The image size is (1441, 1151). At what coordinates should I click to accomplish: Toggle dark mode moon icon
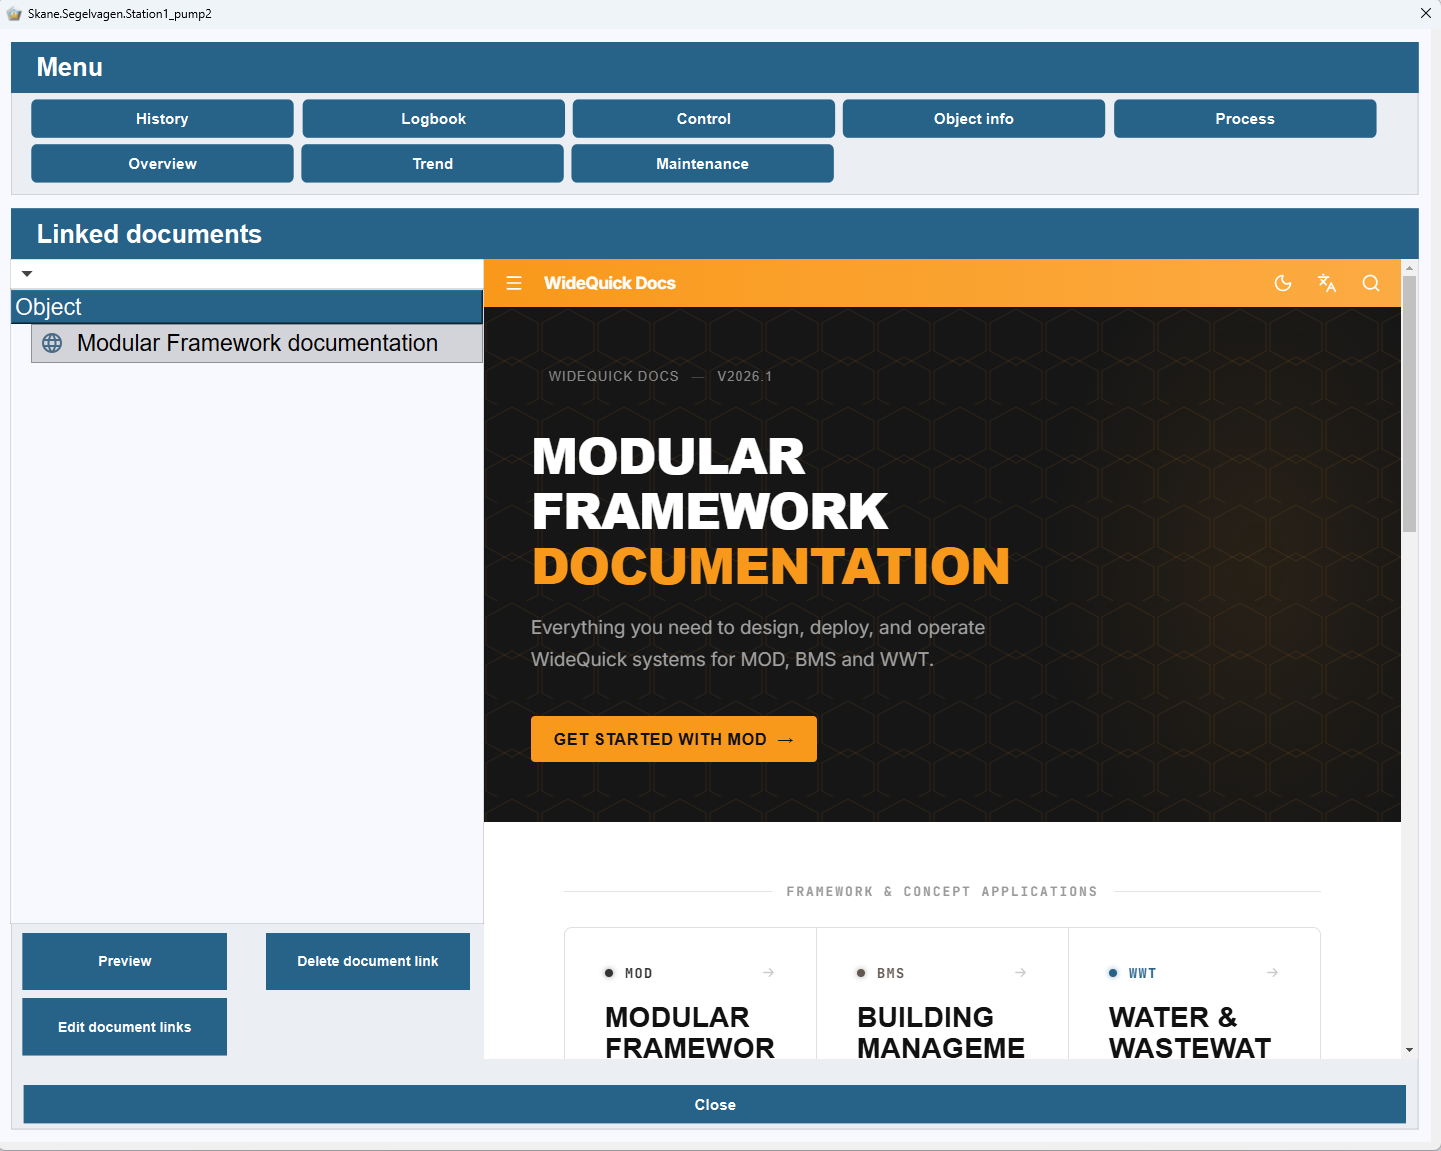click(x=1283, y=283)
